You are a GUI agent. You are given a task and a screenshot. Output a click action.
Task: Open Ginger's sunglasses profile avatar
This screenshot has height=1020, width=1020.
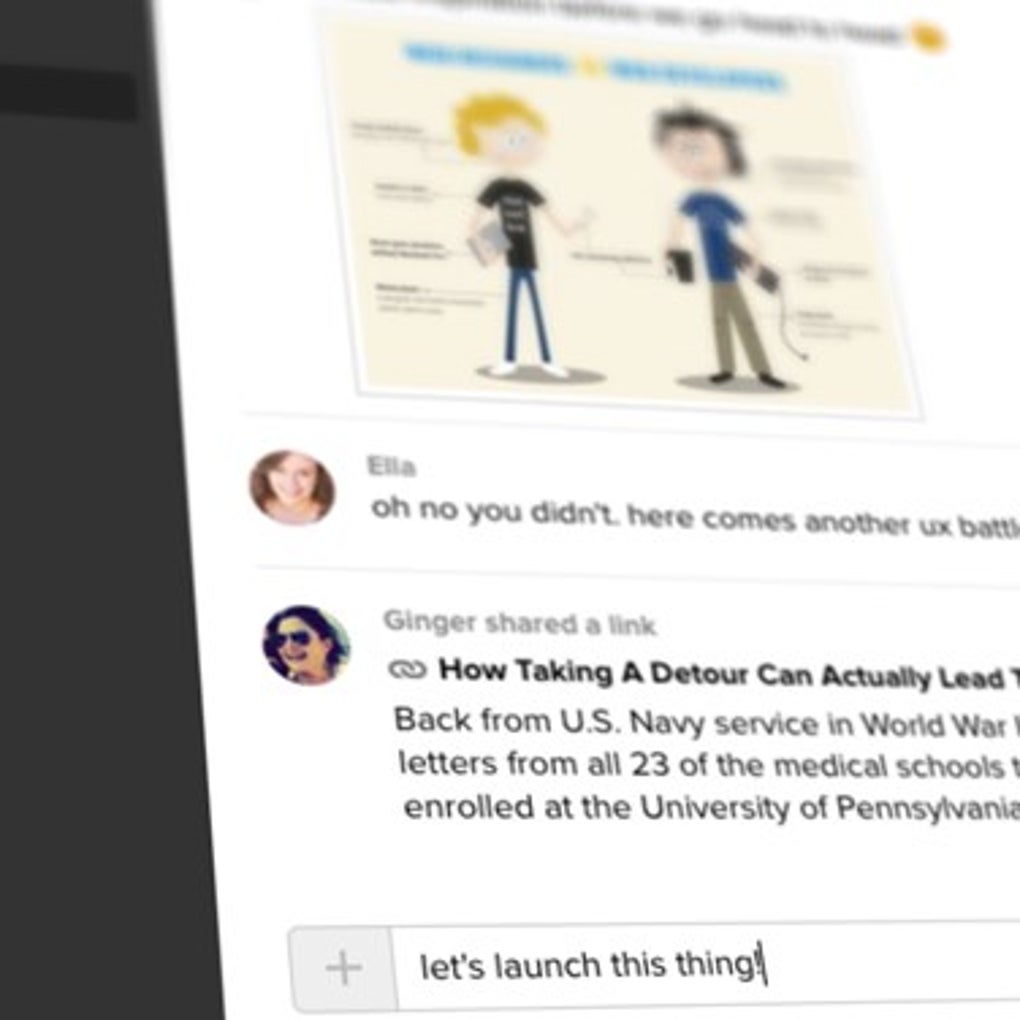coord(306,645)
